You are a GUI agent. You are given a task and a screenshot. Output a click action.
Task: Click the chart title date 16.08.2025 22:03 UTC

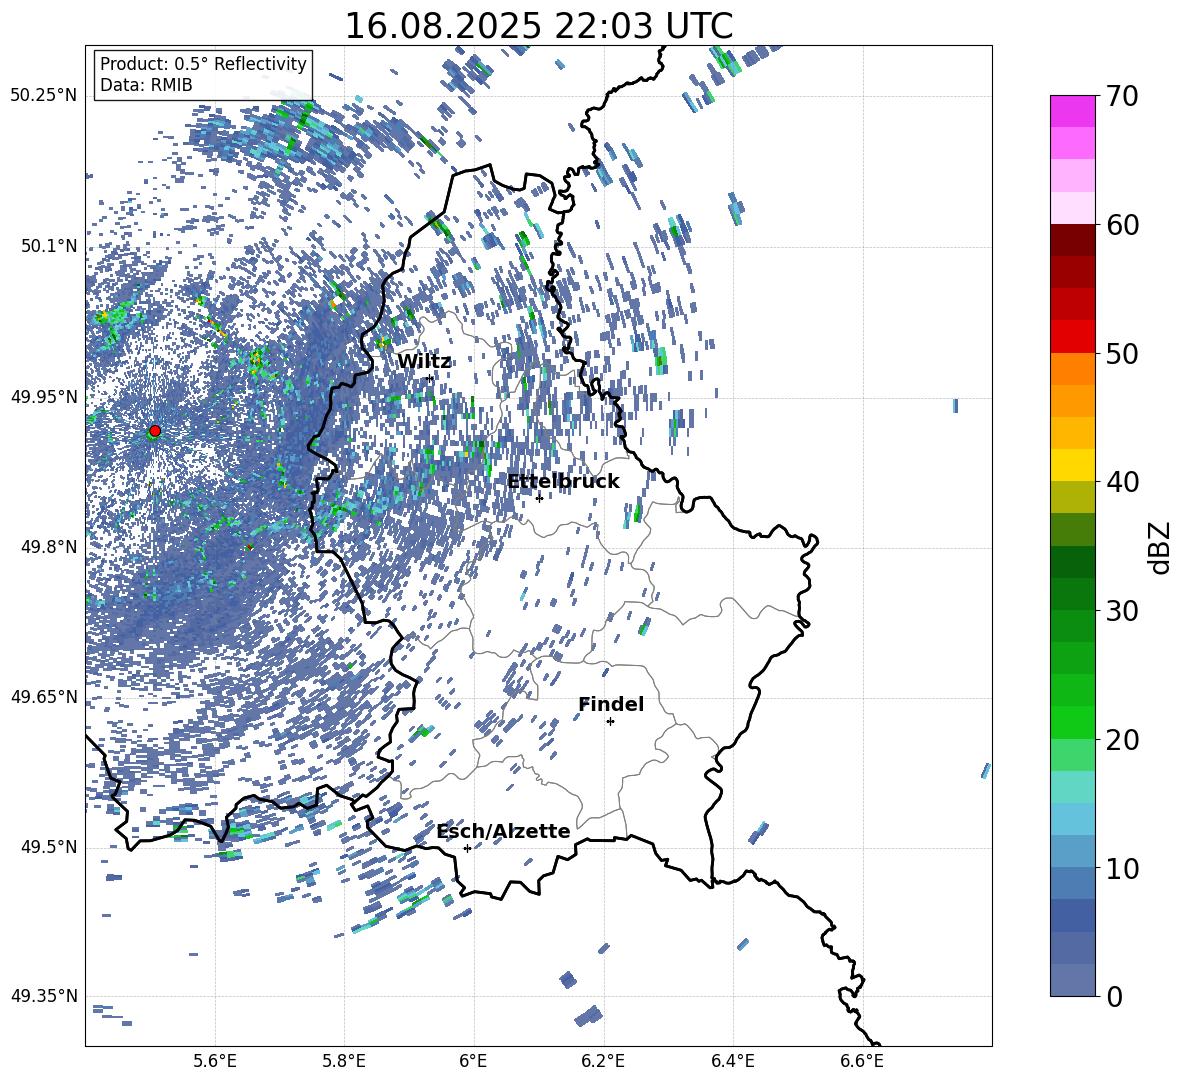(x=539, y=26)
